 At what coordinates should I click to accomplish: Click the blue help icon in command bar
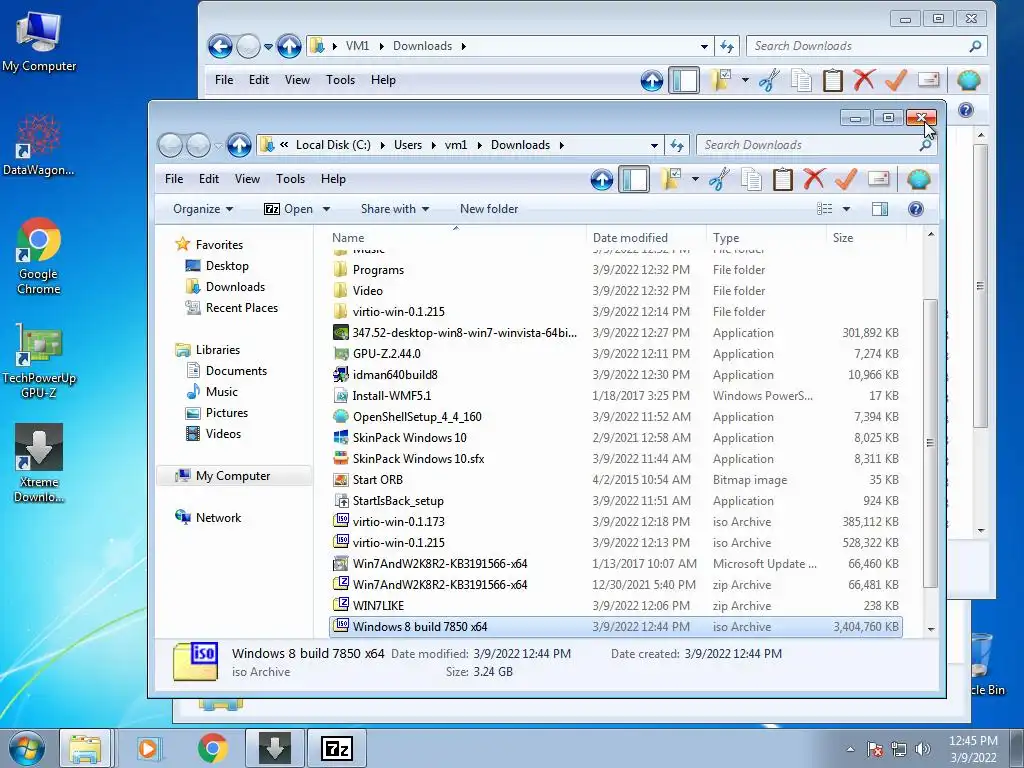pyautogui.click(x=916, y=209)
